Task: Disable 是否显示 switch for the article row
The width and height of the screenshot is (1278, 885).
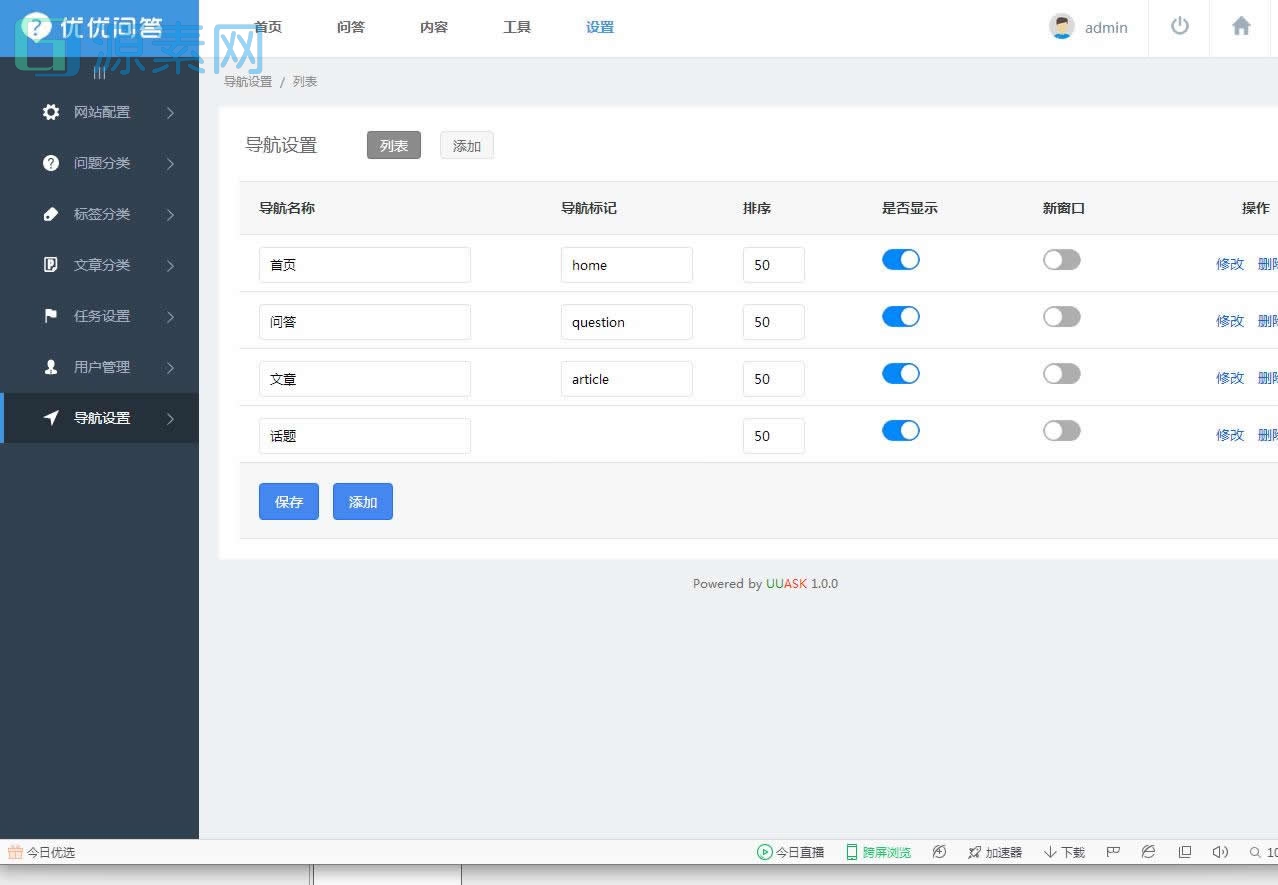Action: [900, 373]
